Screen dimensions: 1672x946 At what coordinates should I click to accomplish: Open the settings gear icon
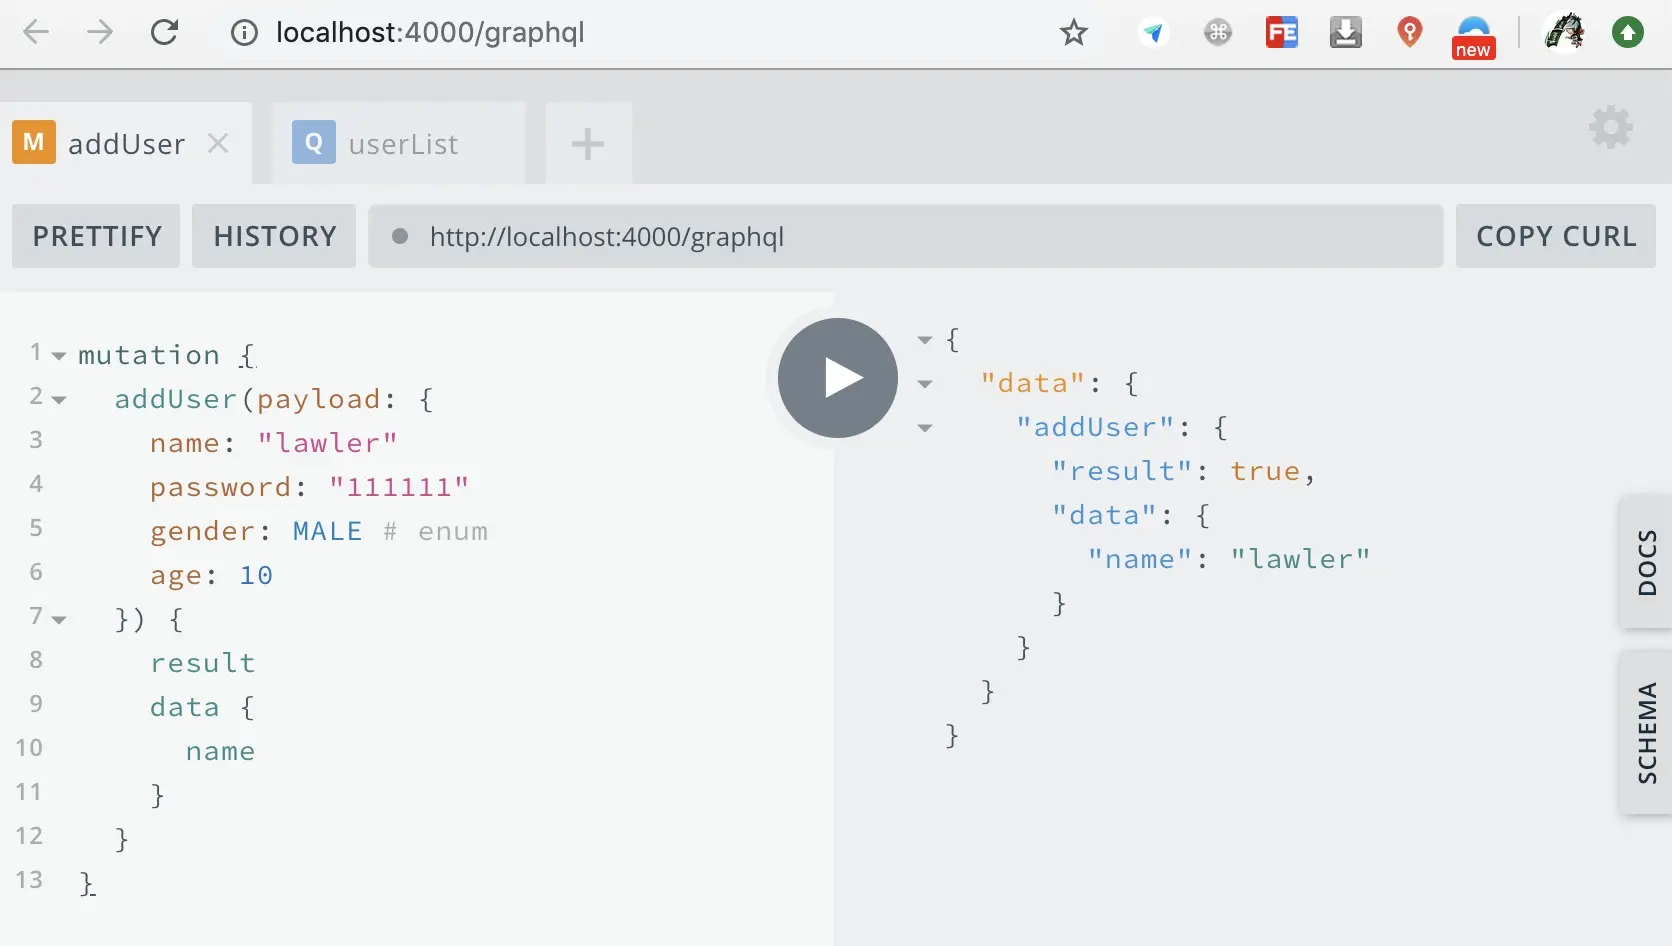tap(1611, 128)
